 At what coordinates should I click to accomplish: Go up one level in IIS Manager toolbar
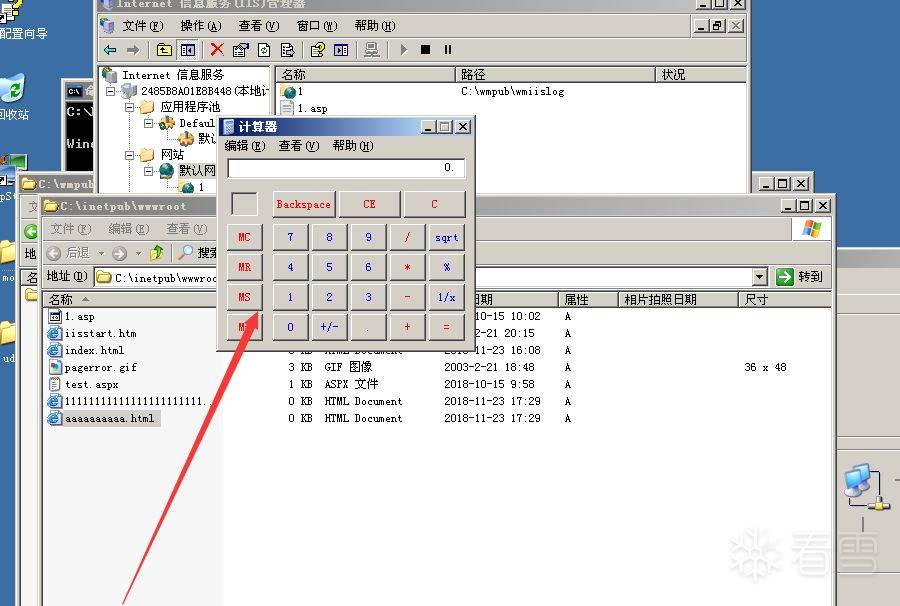(x=164, y=50)
